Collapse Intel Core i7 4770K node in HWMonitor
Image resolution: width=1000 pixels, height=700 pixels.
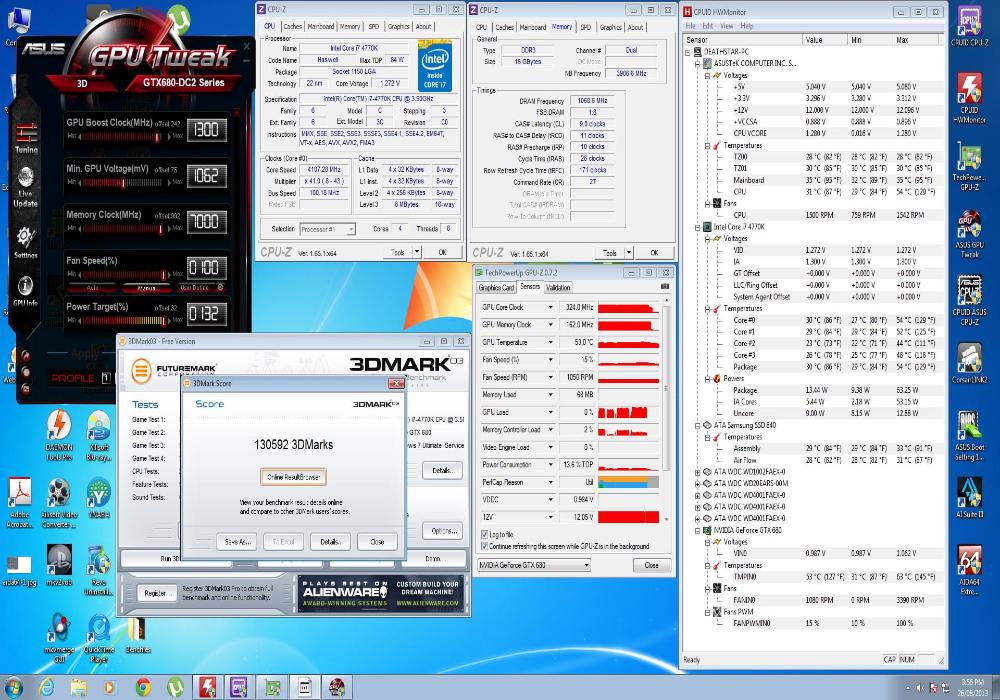pos(698,227)
